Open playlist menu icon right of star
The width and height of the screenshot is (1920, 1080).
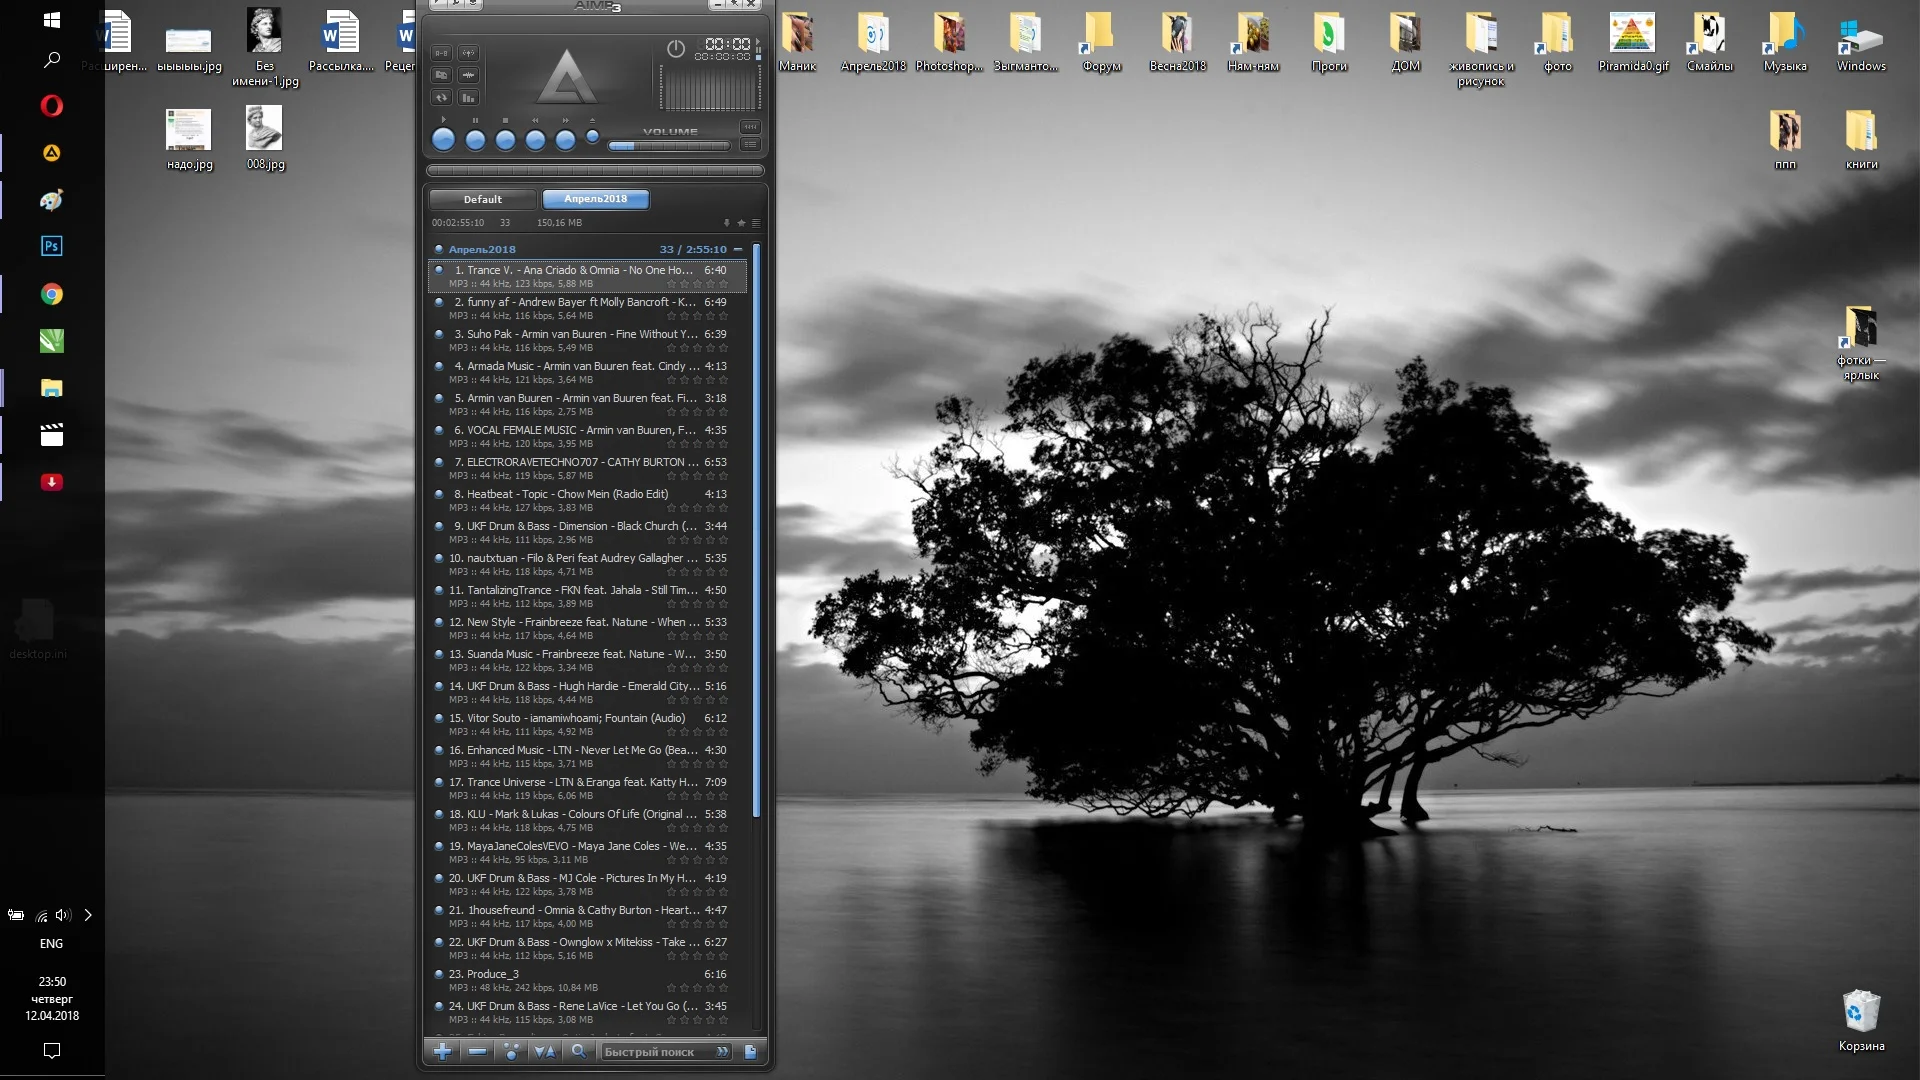(756, 223)
